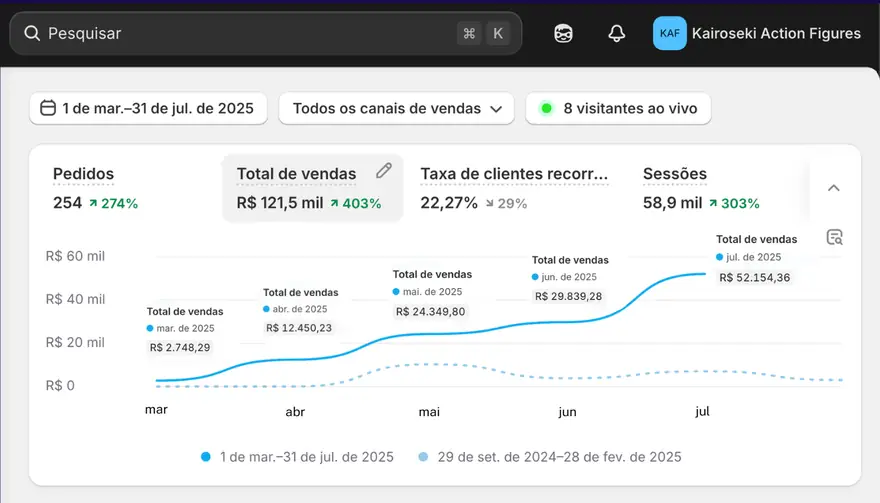The image size is (880, 503).
Task: Click the R$ 12.450,23 value label
Action: tap(299, 328)
